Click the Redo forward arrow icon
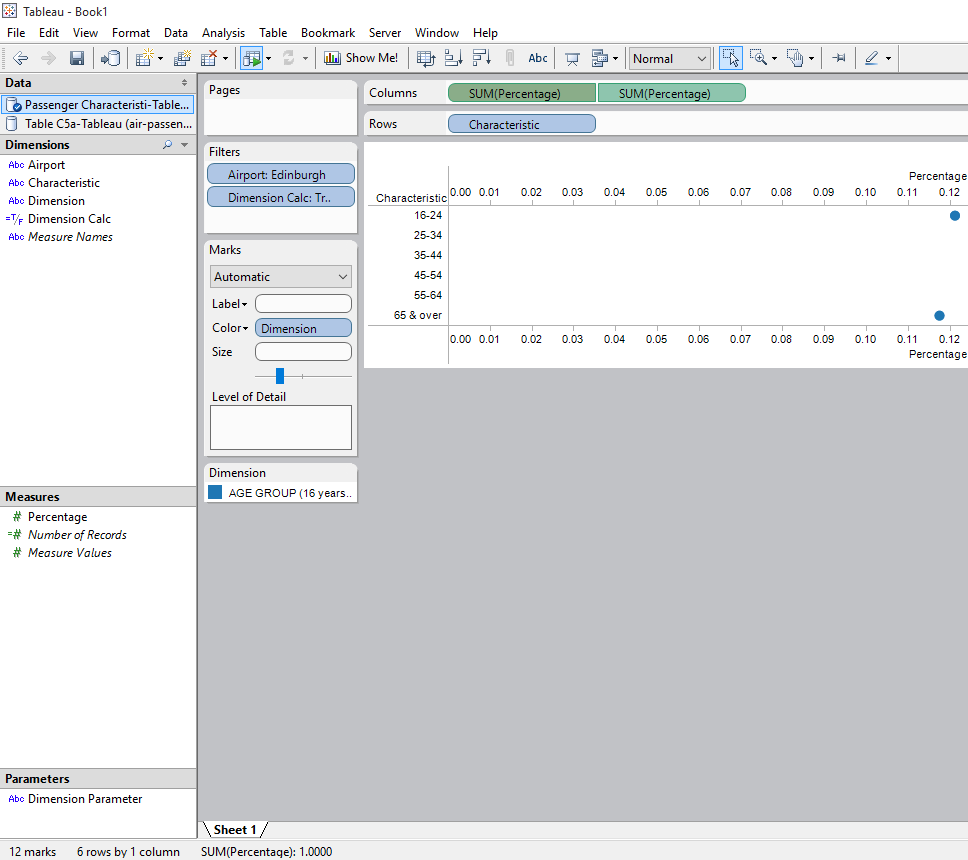Viewport: 968px width, 860px height. click(48, 58)
